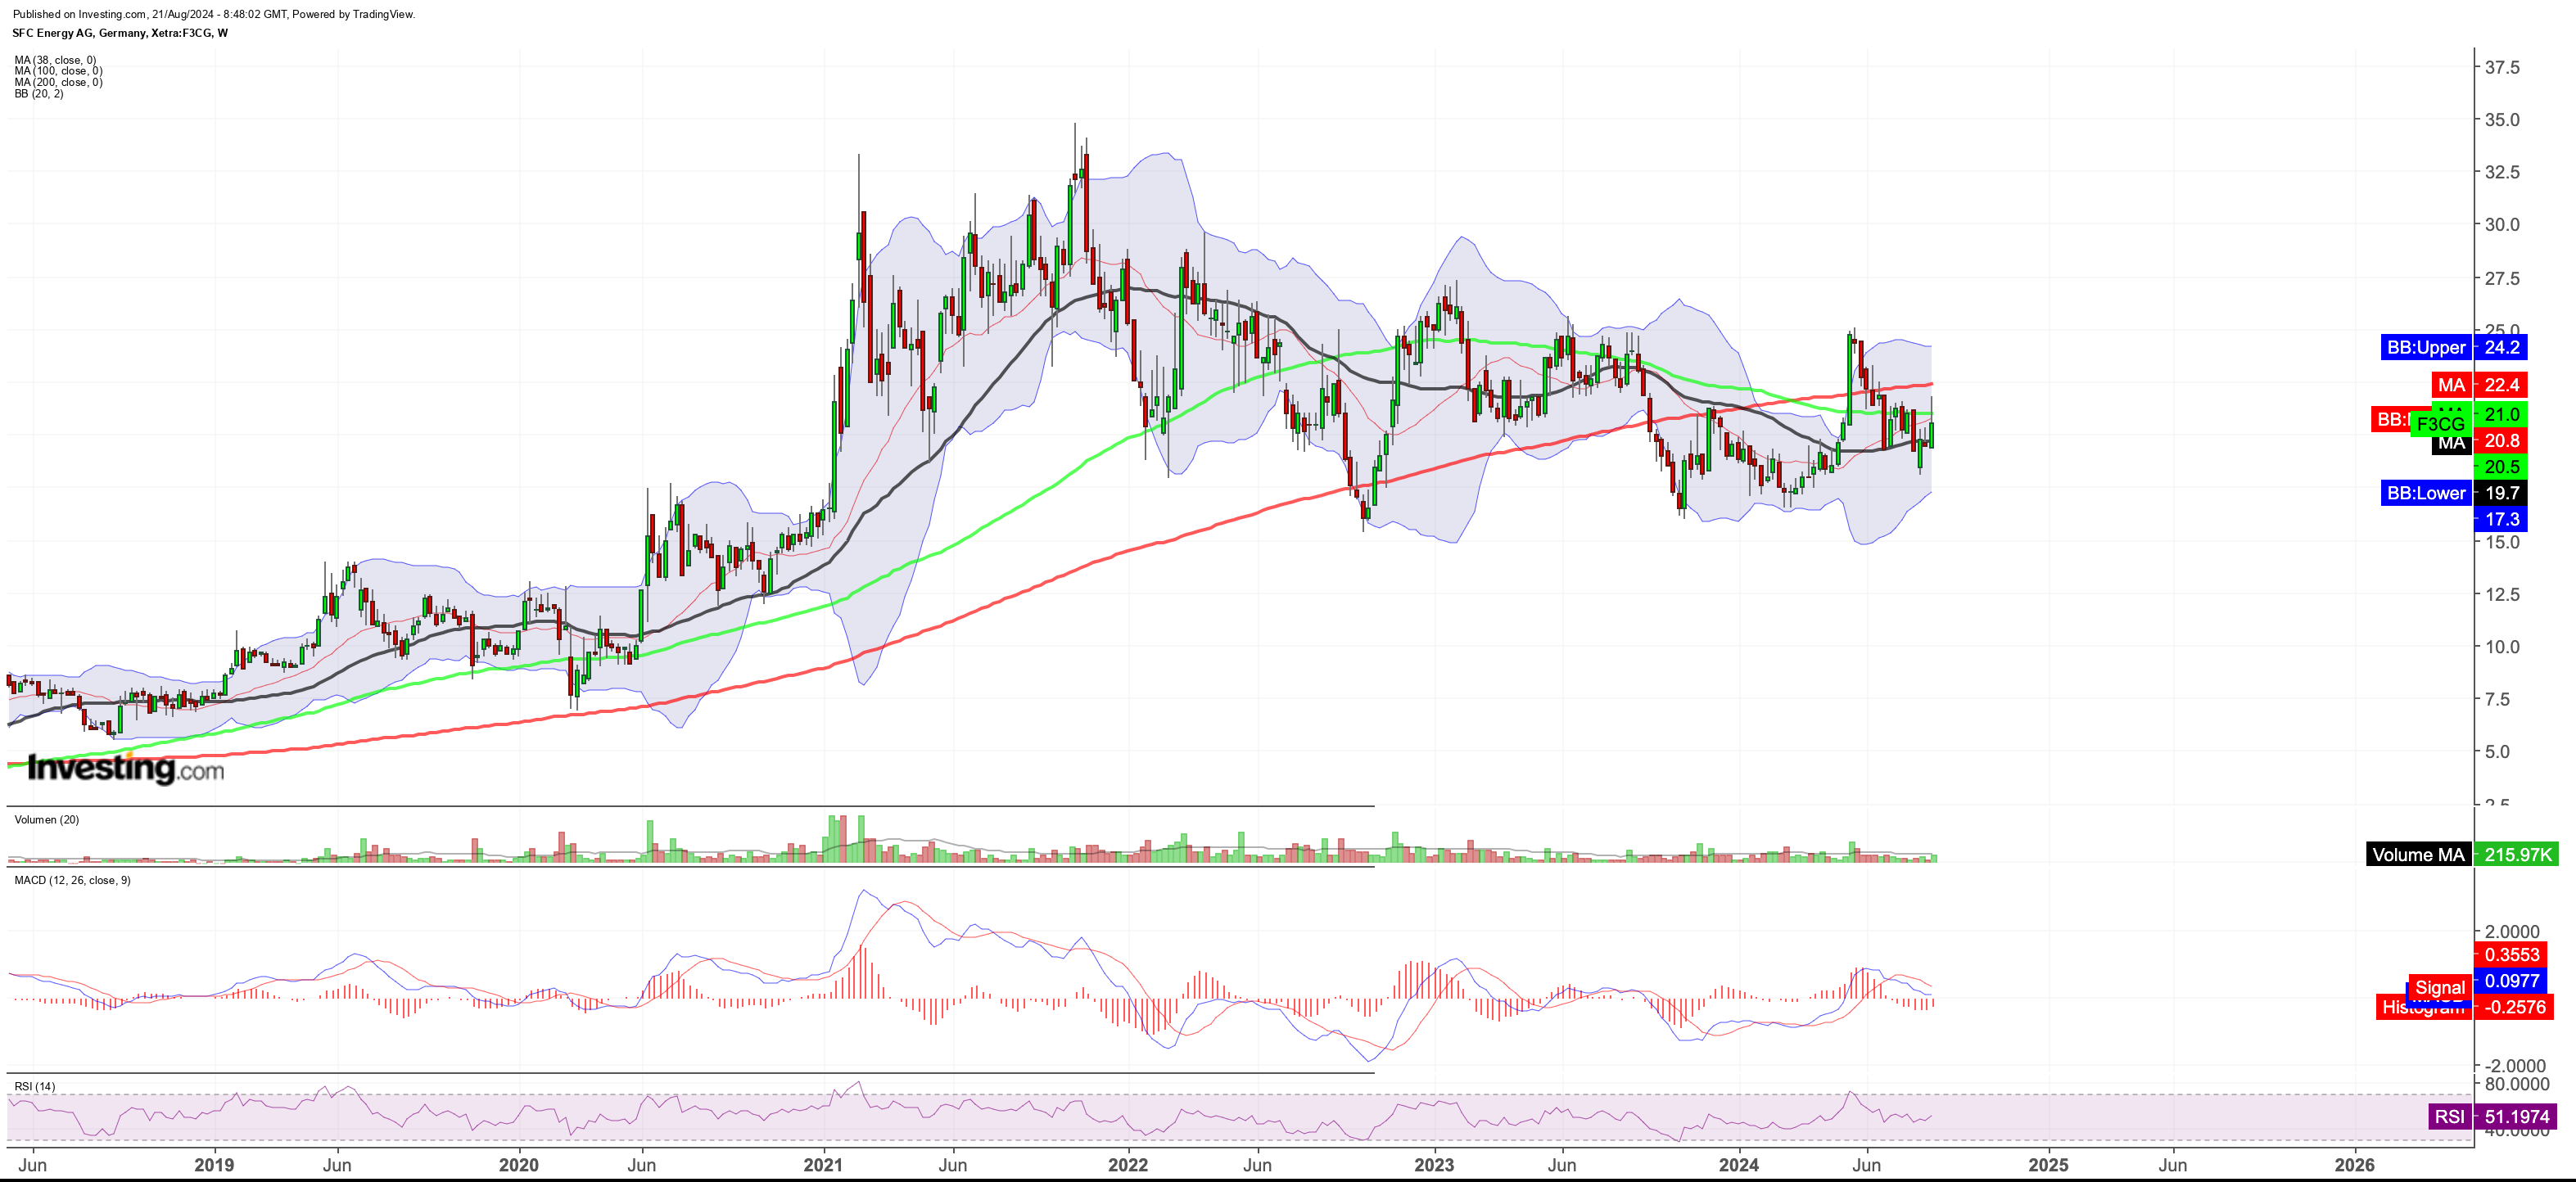
Task: Click the red 20.8 value tag
Action: pyautogui.click(x=2501, y=440)
